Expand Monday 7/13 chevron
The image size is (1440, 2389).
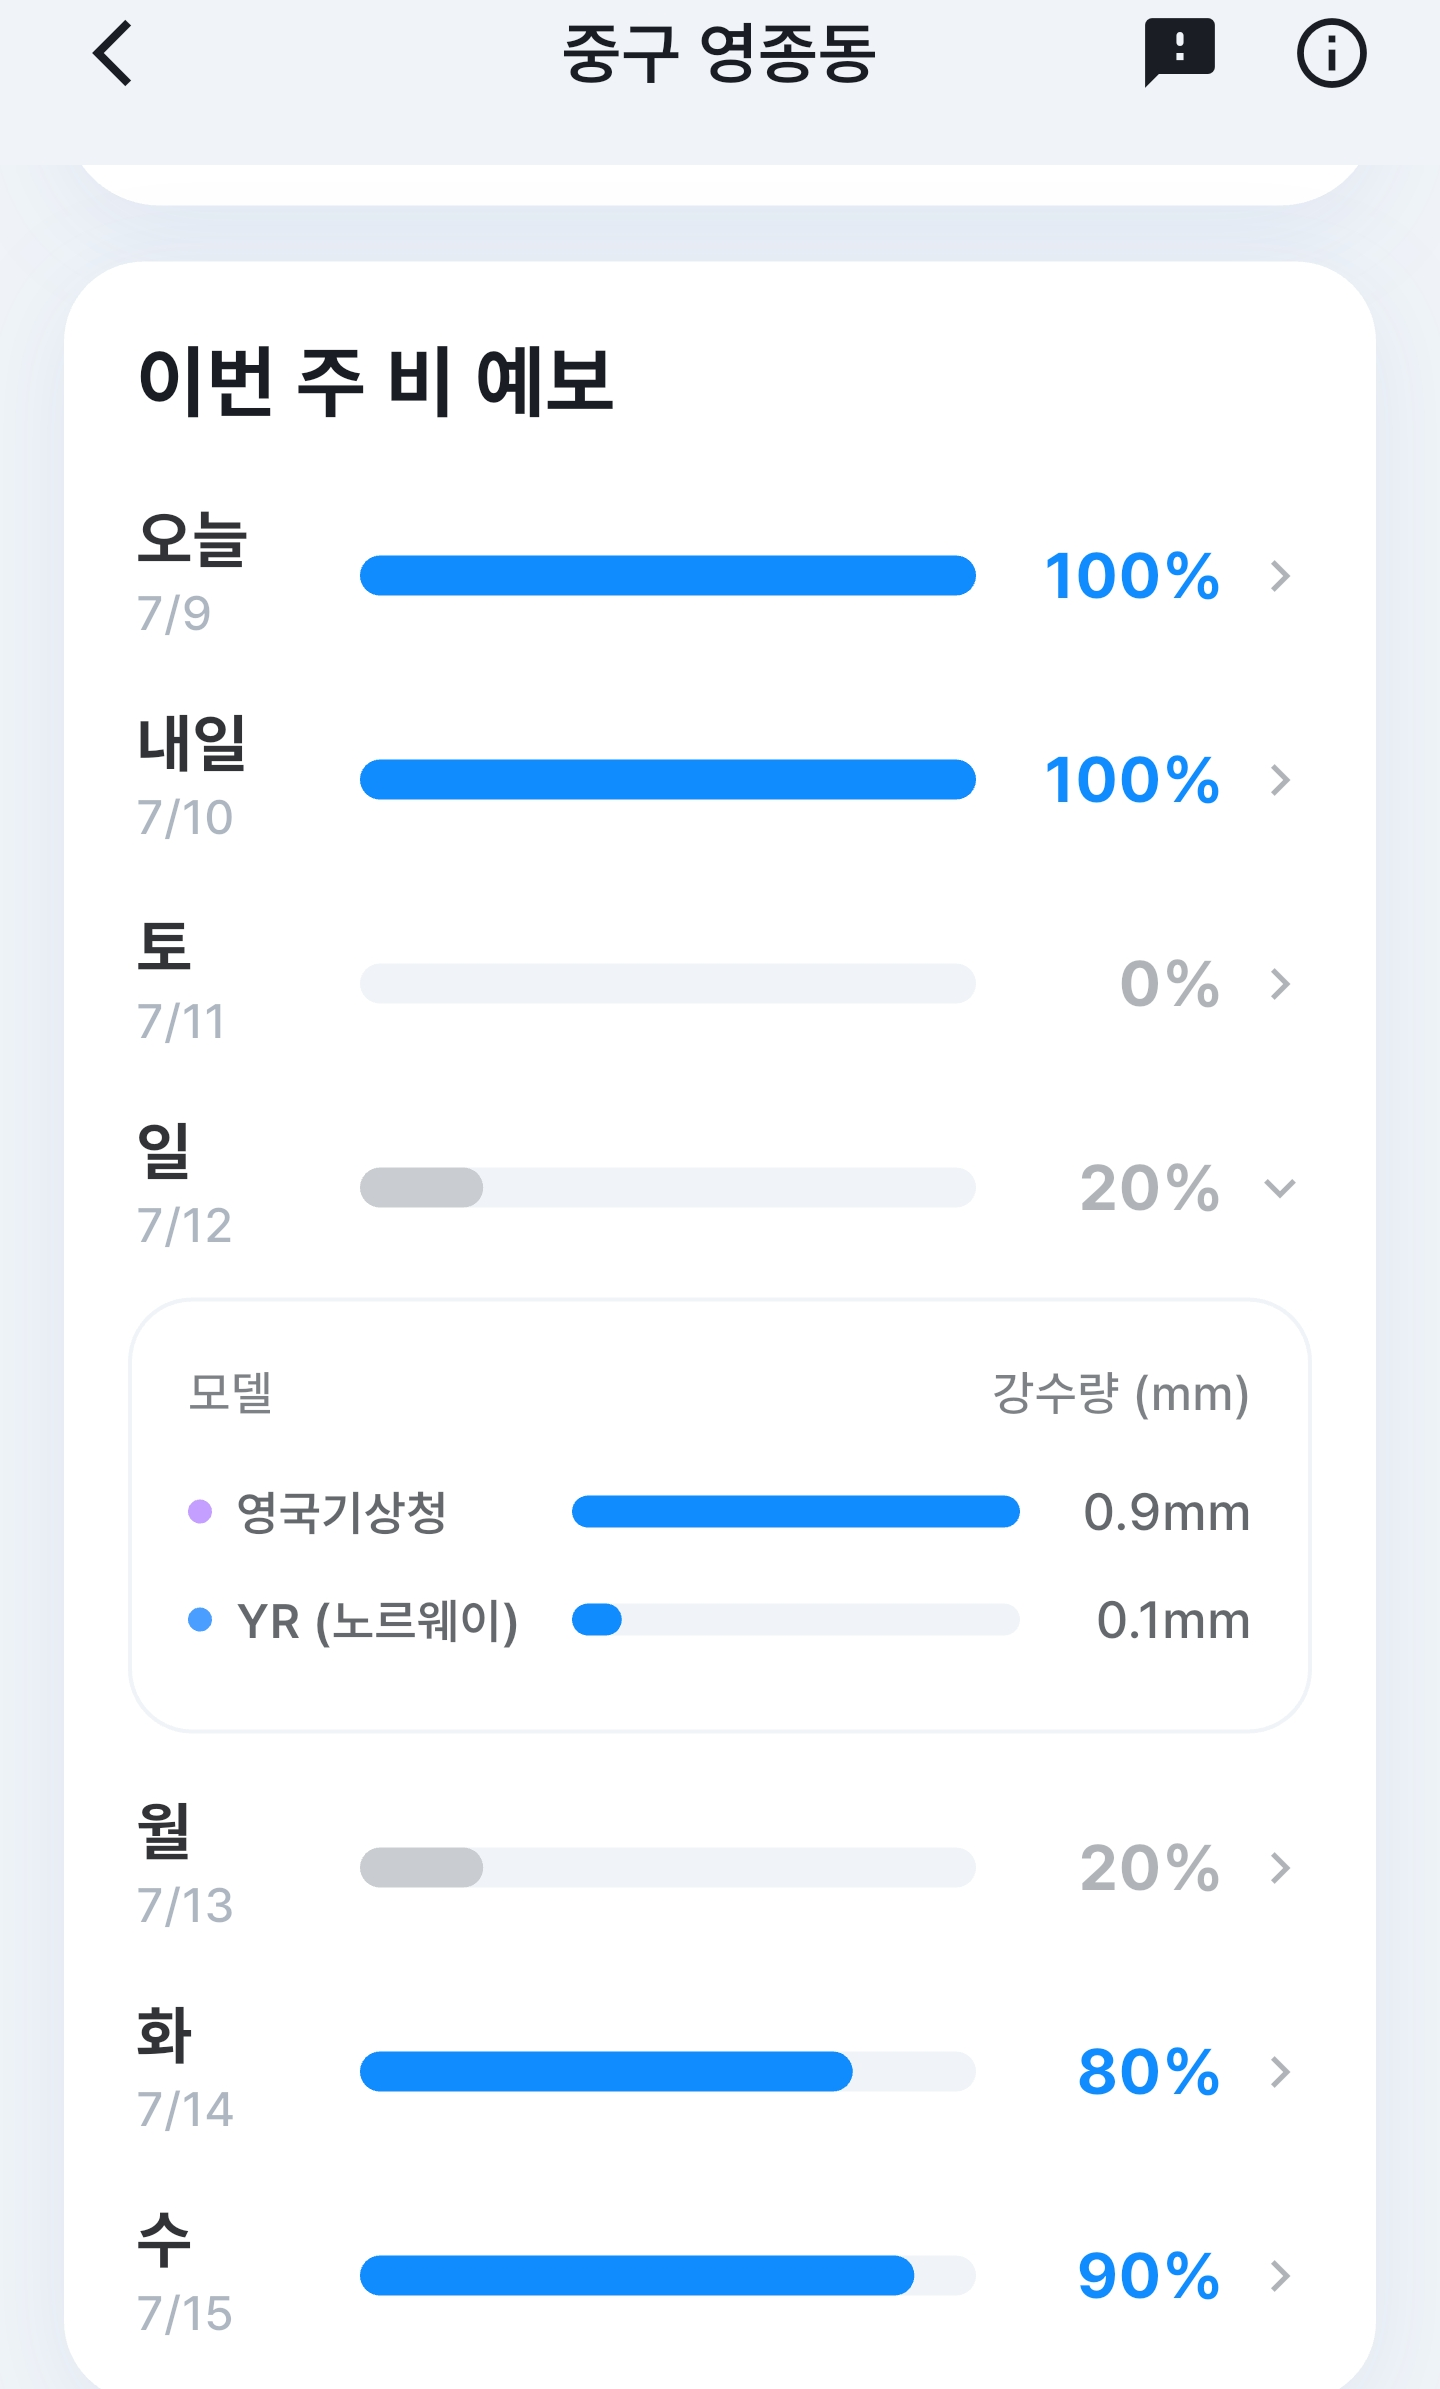tap(1280, 1868)
